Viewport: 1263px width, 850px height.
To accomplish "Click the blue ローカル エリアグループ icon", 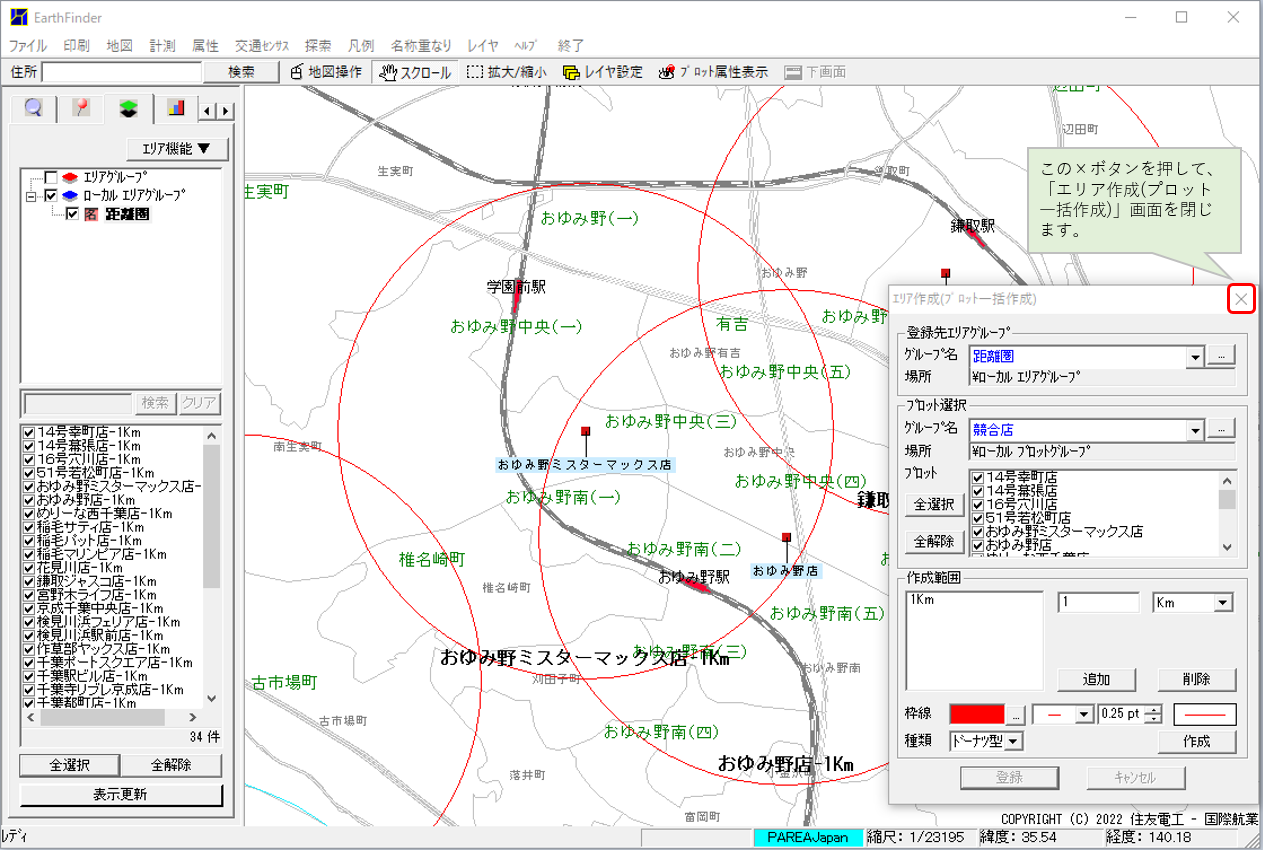I will click(70, 196).
